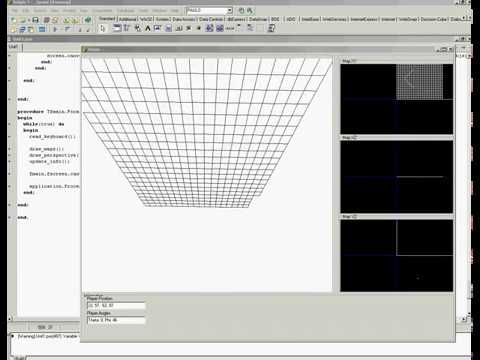The width and height of the screenshot is (480, 360).
Task: Select the pointer arrow in component palette
Action: click(103, 28)
